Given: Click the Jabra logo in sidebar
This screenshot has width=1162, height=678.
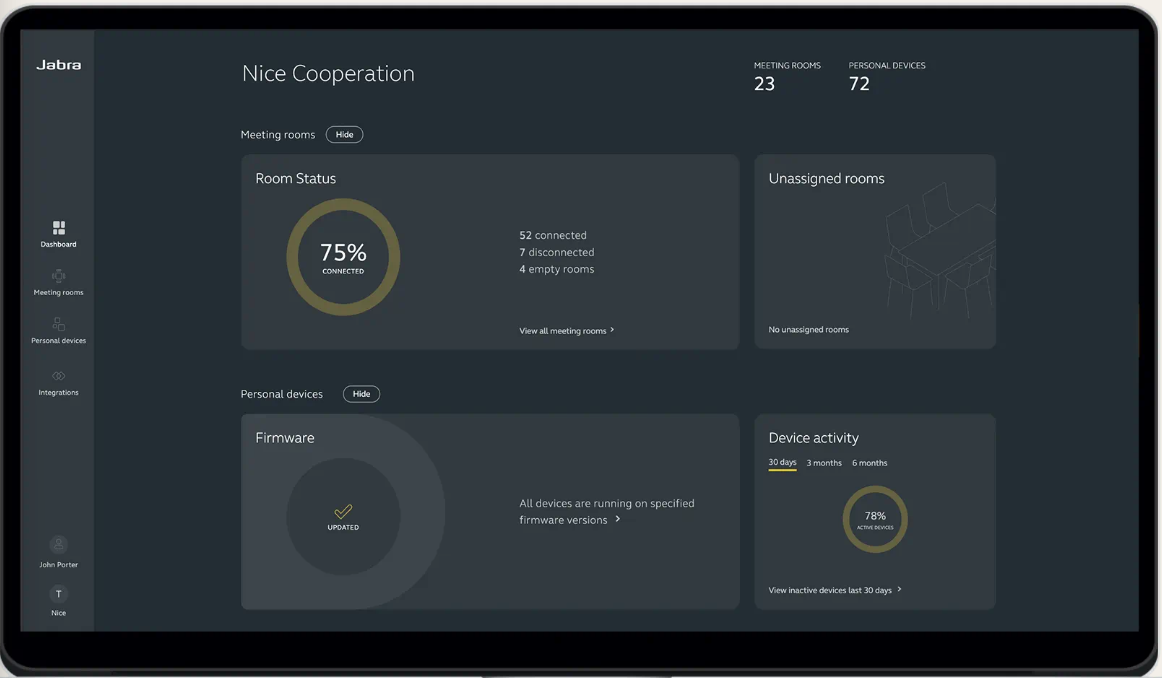Looking at the screenshot, I should [x=58, y=65].
